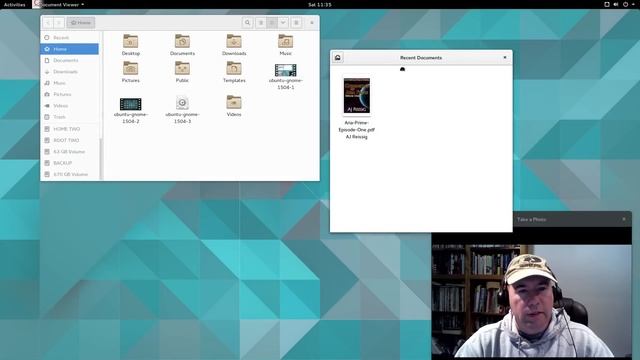Select BACKUP volume in sidebar
This screenshot has width=640, height=360.
pyautogui.click(x=69, y=163)
